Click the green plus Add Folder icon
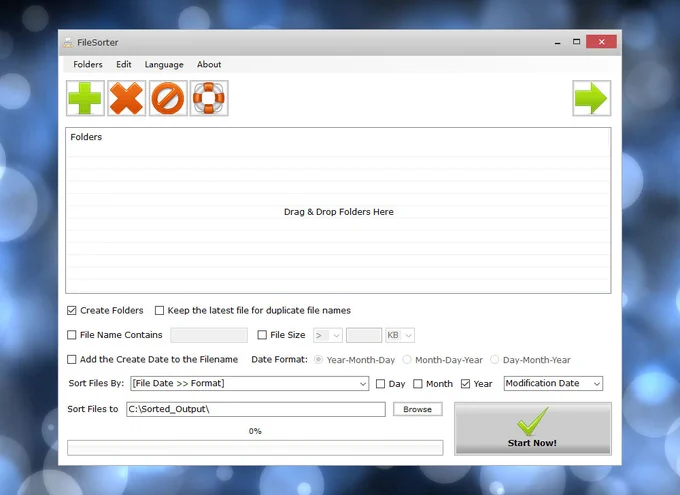 85,98
